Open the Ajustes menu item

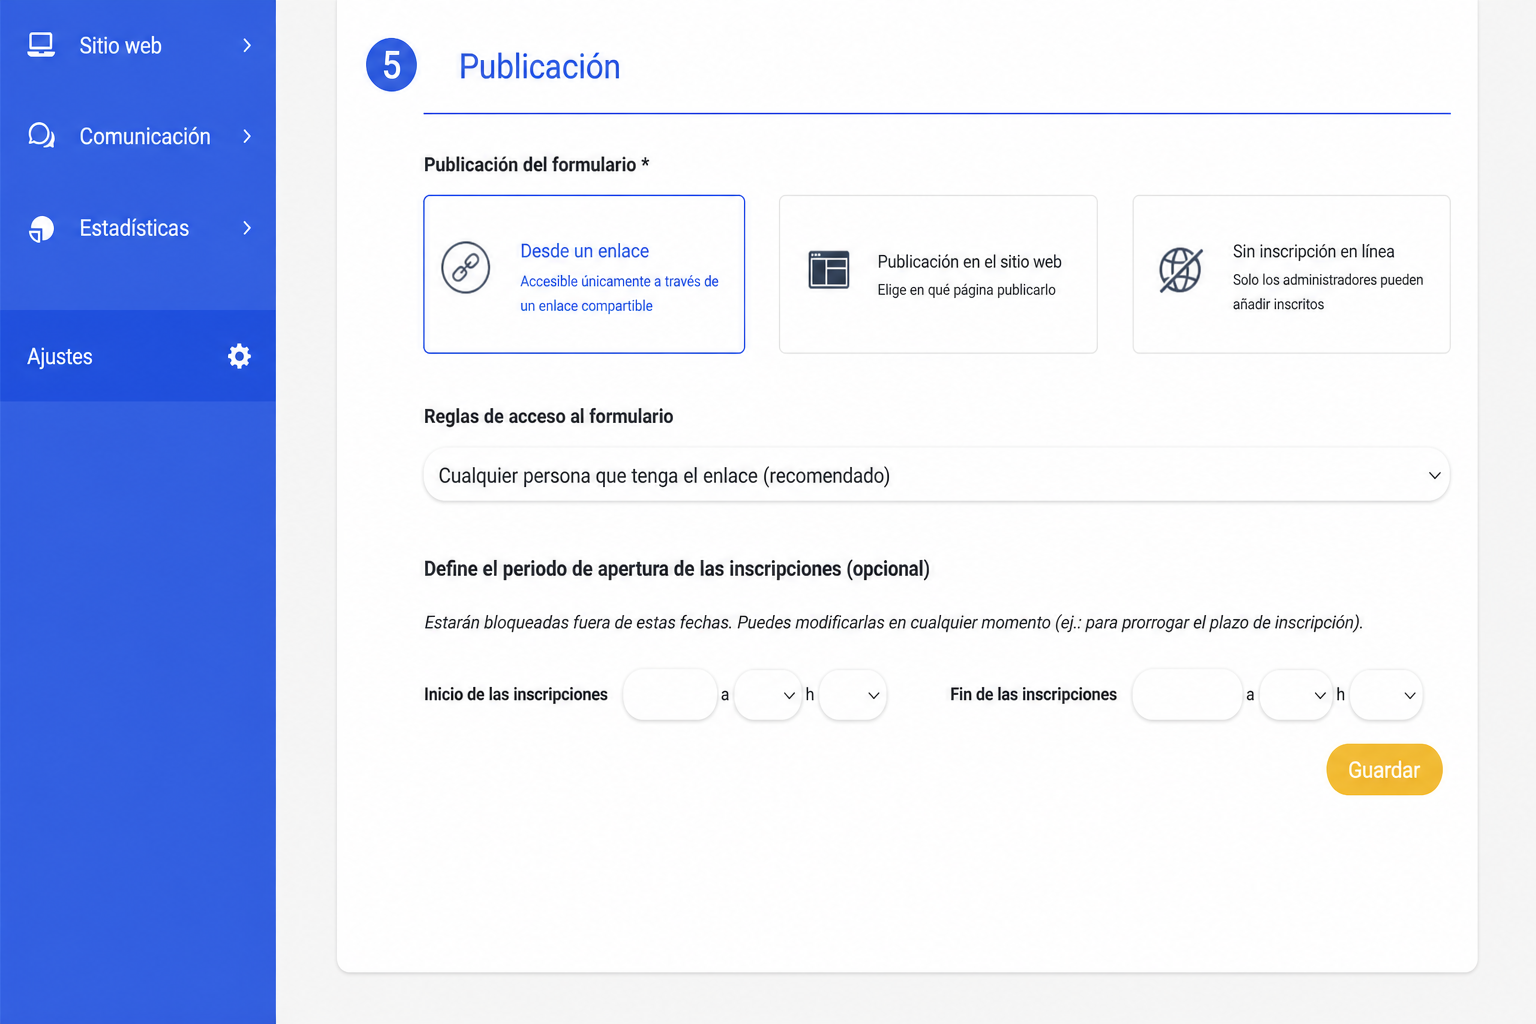click(138, 356)
